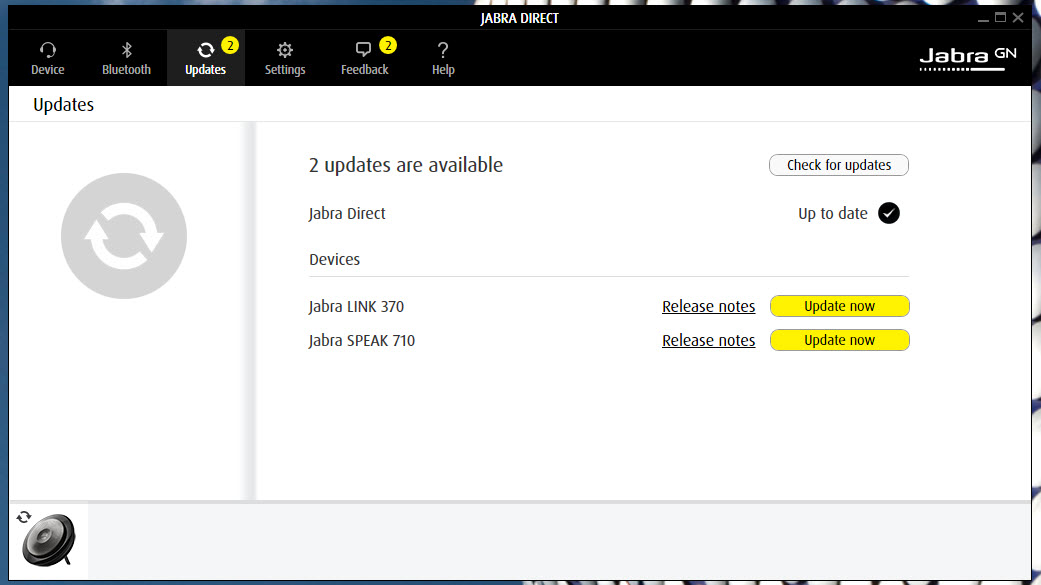
Task: Close the Jabra Direct window
Action: coord(1018,18)
